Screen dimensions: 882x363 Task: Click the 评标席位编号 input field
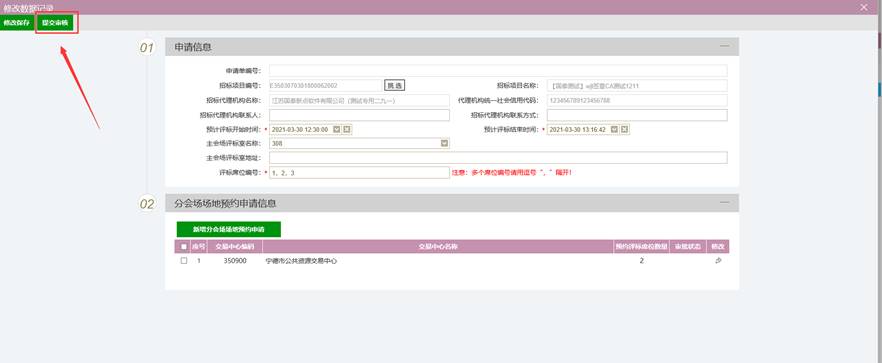(359, 173)
